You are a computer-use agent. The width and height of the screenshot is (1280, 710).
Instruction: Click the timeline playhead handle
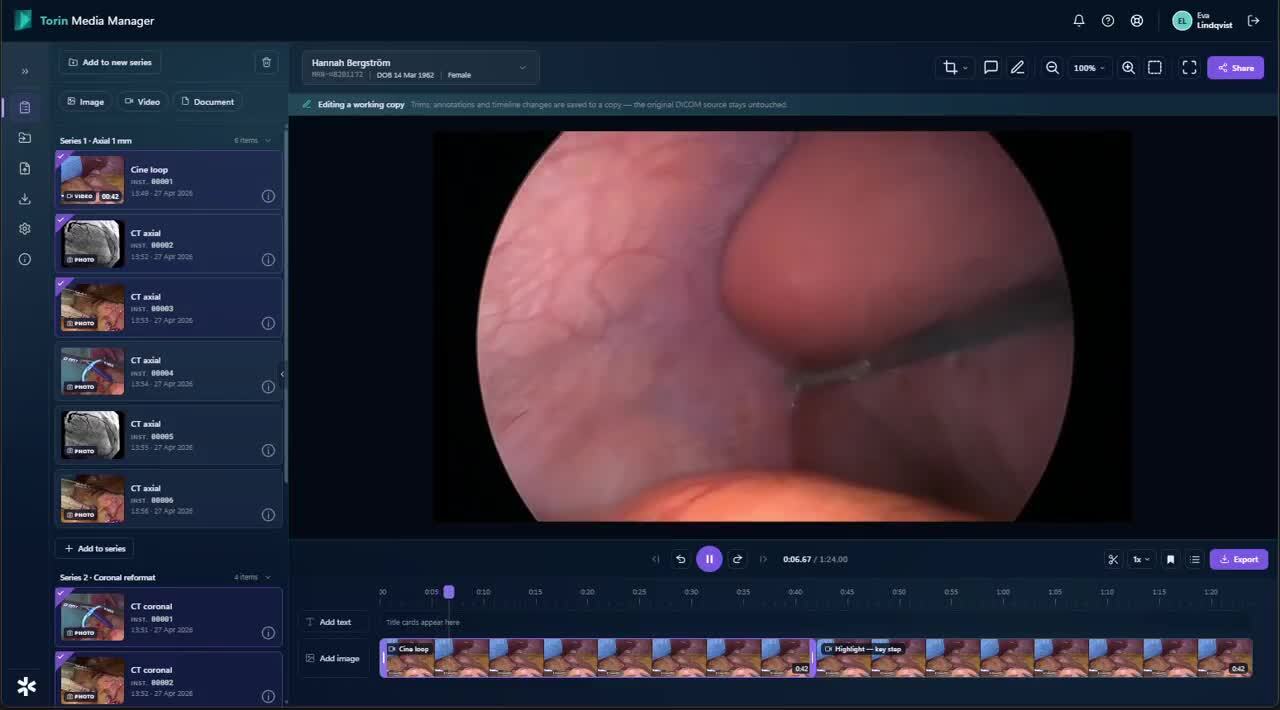pyautogui.click(x=449, y=592)
